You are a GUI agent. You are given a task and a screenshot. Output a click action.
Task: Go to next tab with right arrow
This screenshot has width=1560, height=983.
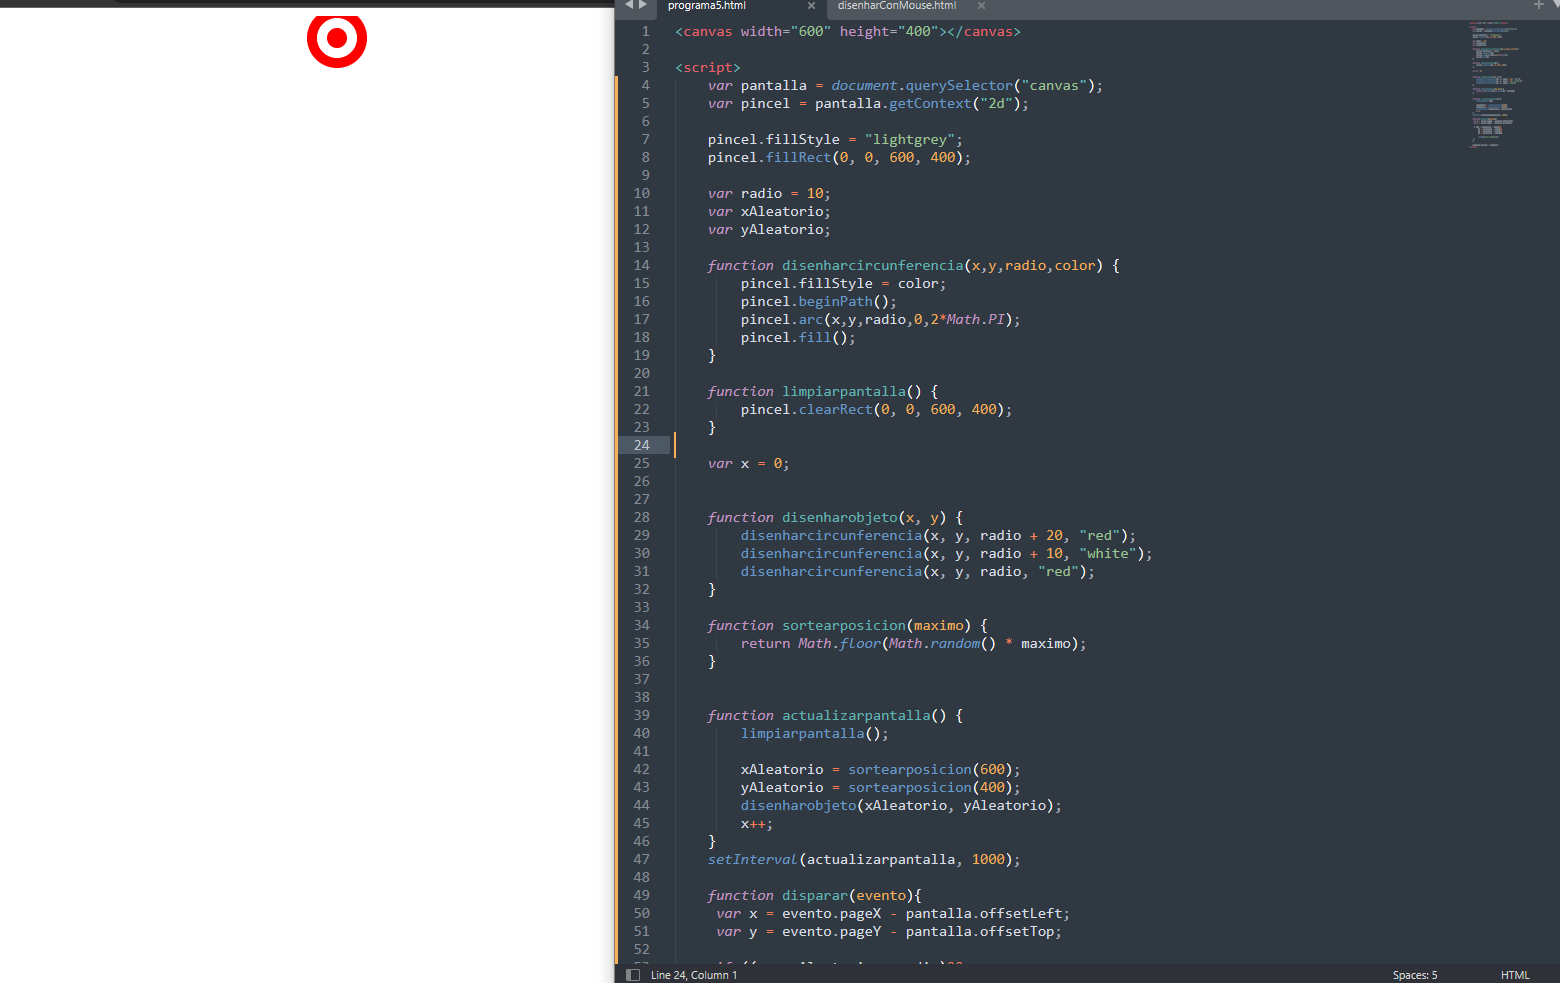[643, 5]
